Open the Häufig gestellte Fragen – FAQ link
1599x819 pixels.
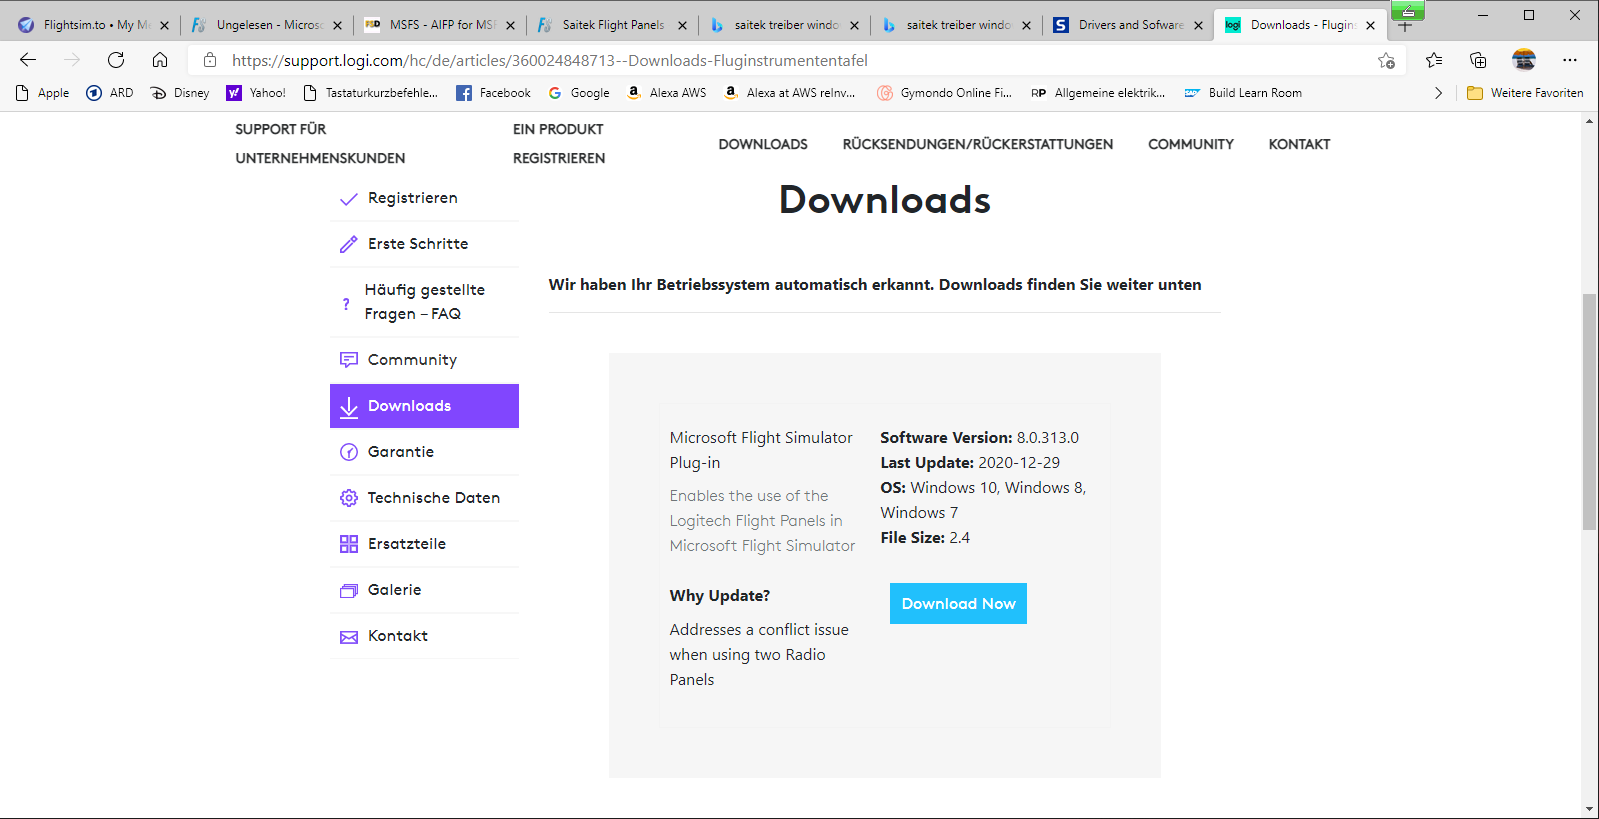pyautogui.click(x=424, y=302)
